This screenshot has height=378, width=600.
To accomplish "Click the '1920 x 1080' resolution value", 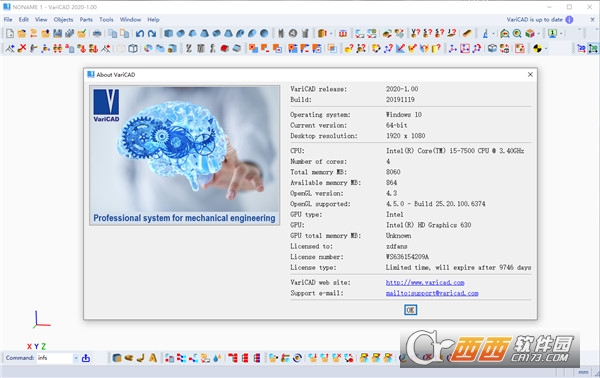I will coord(406,136).
